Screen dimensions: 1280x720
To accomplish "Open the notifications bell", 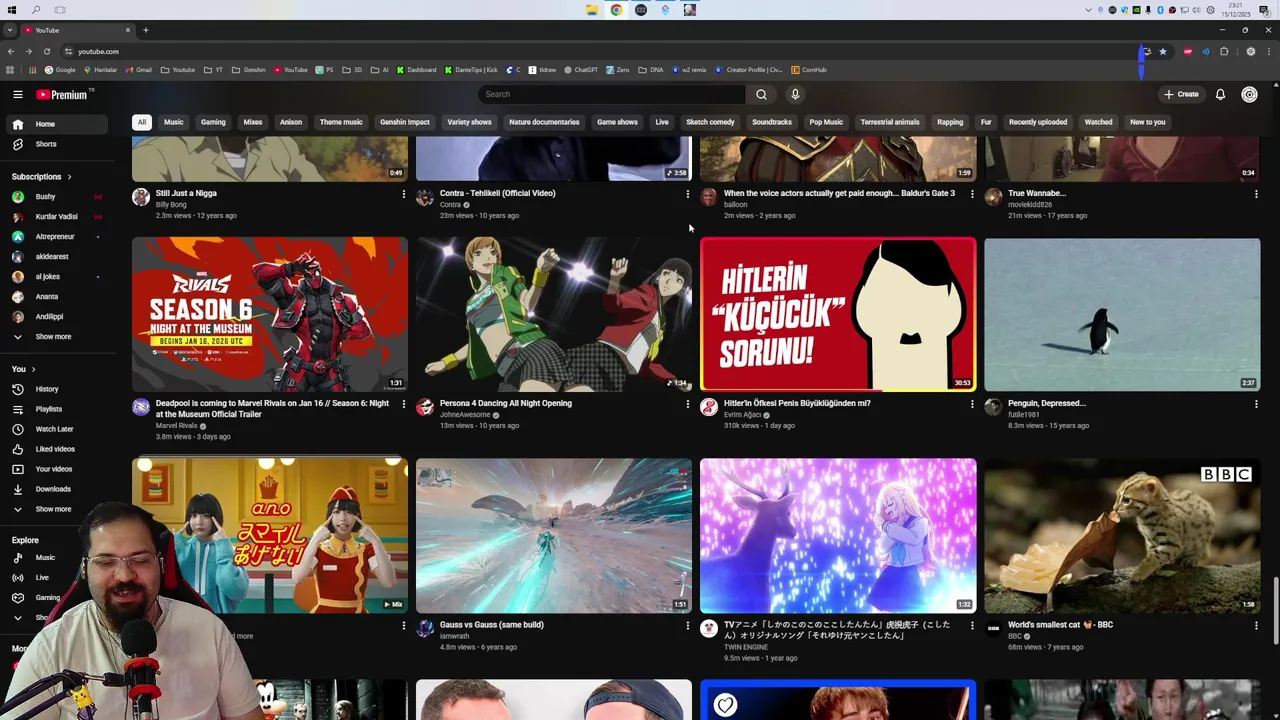I will coord(1220,94).
